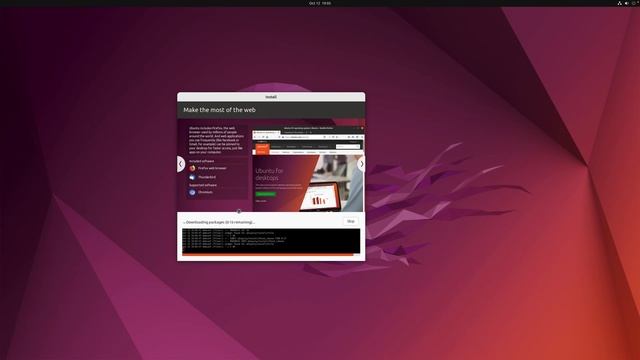This screenshot has width=640, height=360.
Task: Open the power icon in the top bar
Action: click(634, 3)
